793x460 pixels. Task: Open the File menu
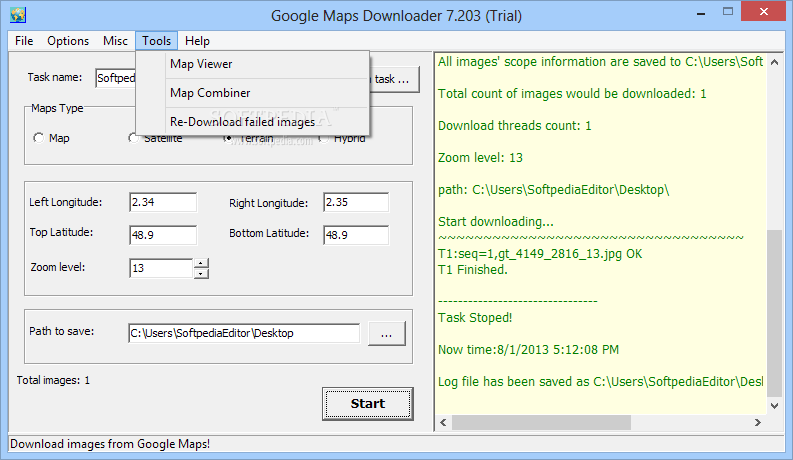tap(24, 41)
